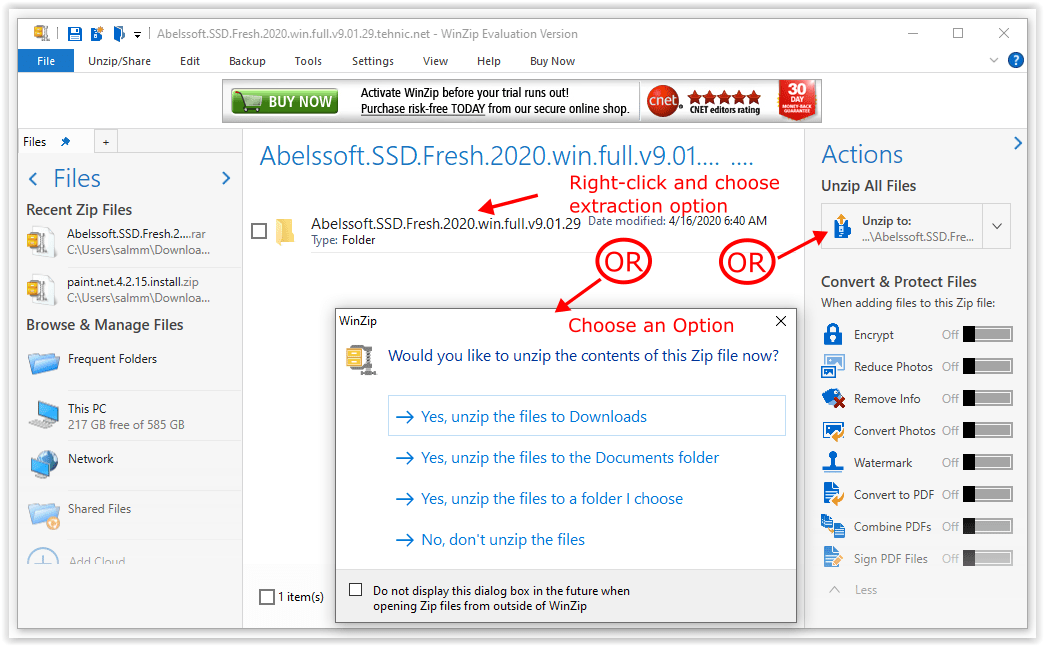Click the Purchase risk-free TODAY link
Screen dimensions: 1044x646
(423, 109)
